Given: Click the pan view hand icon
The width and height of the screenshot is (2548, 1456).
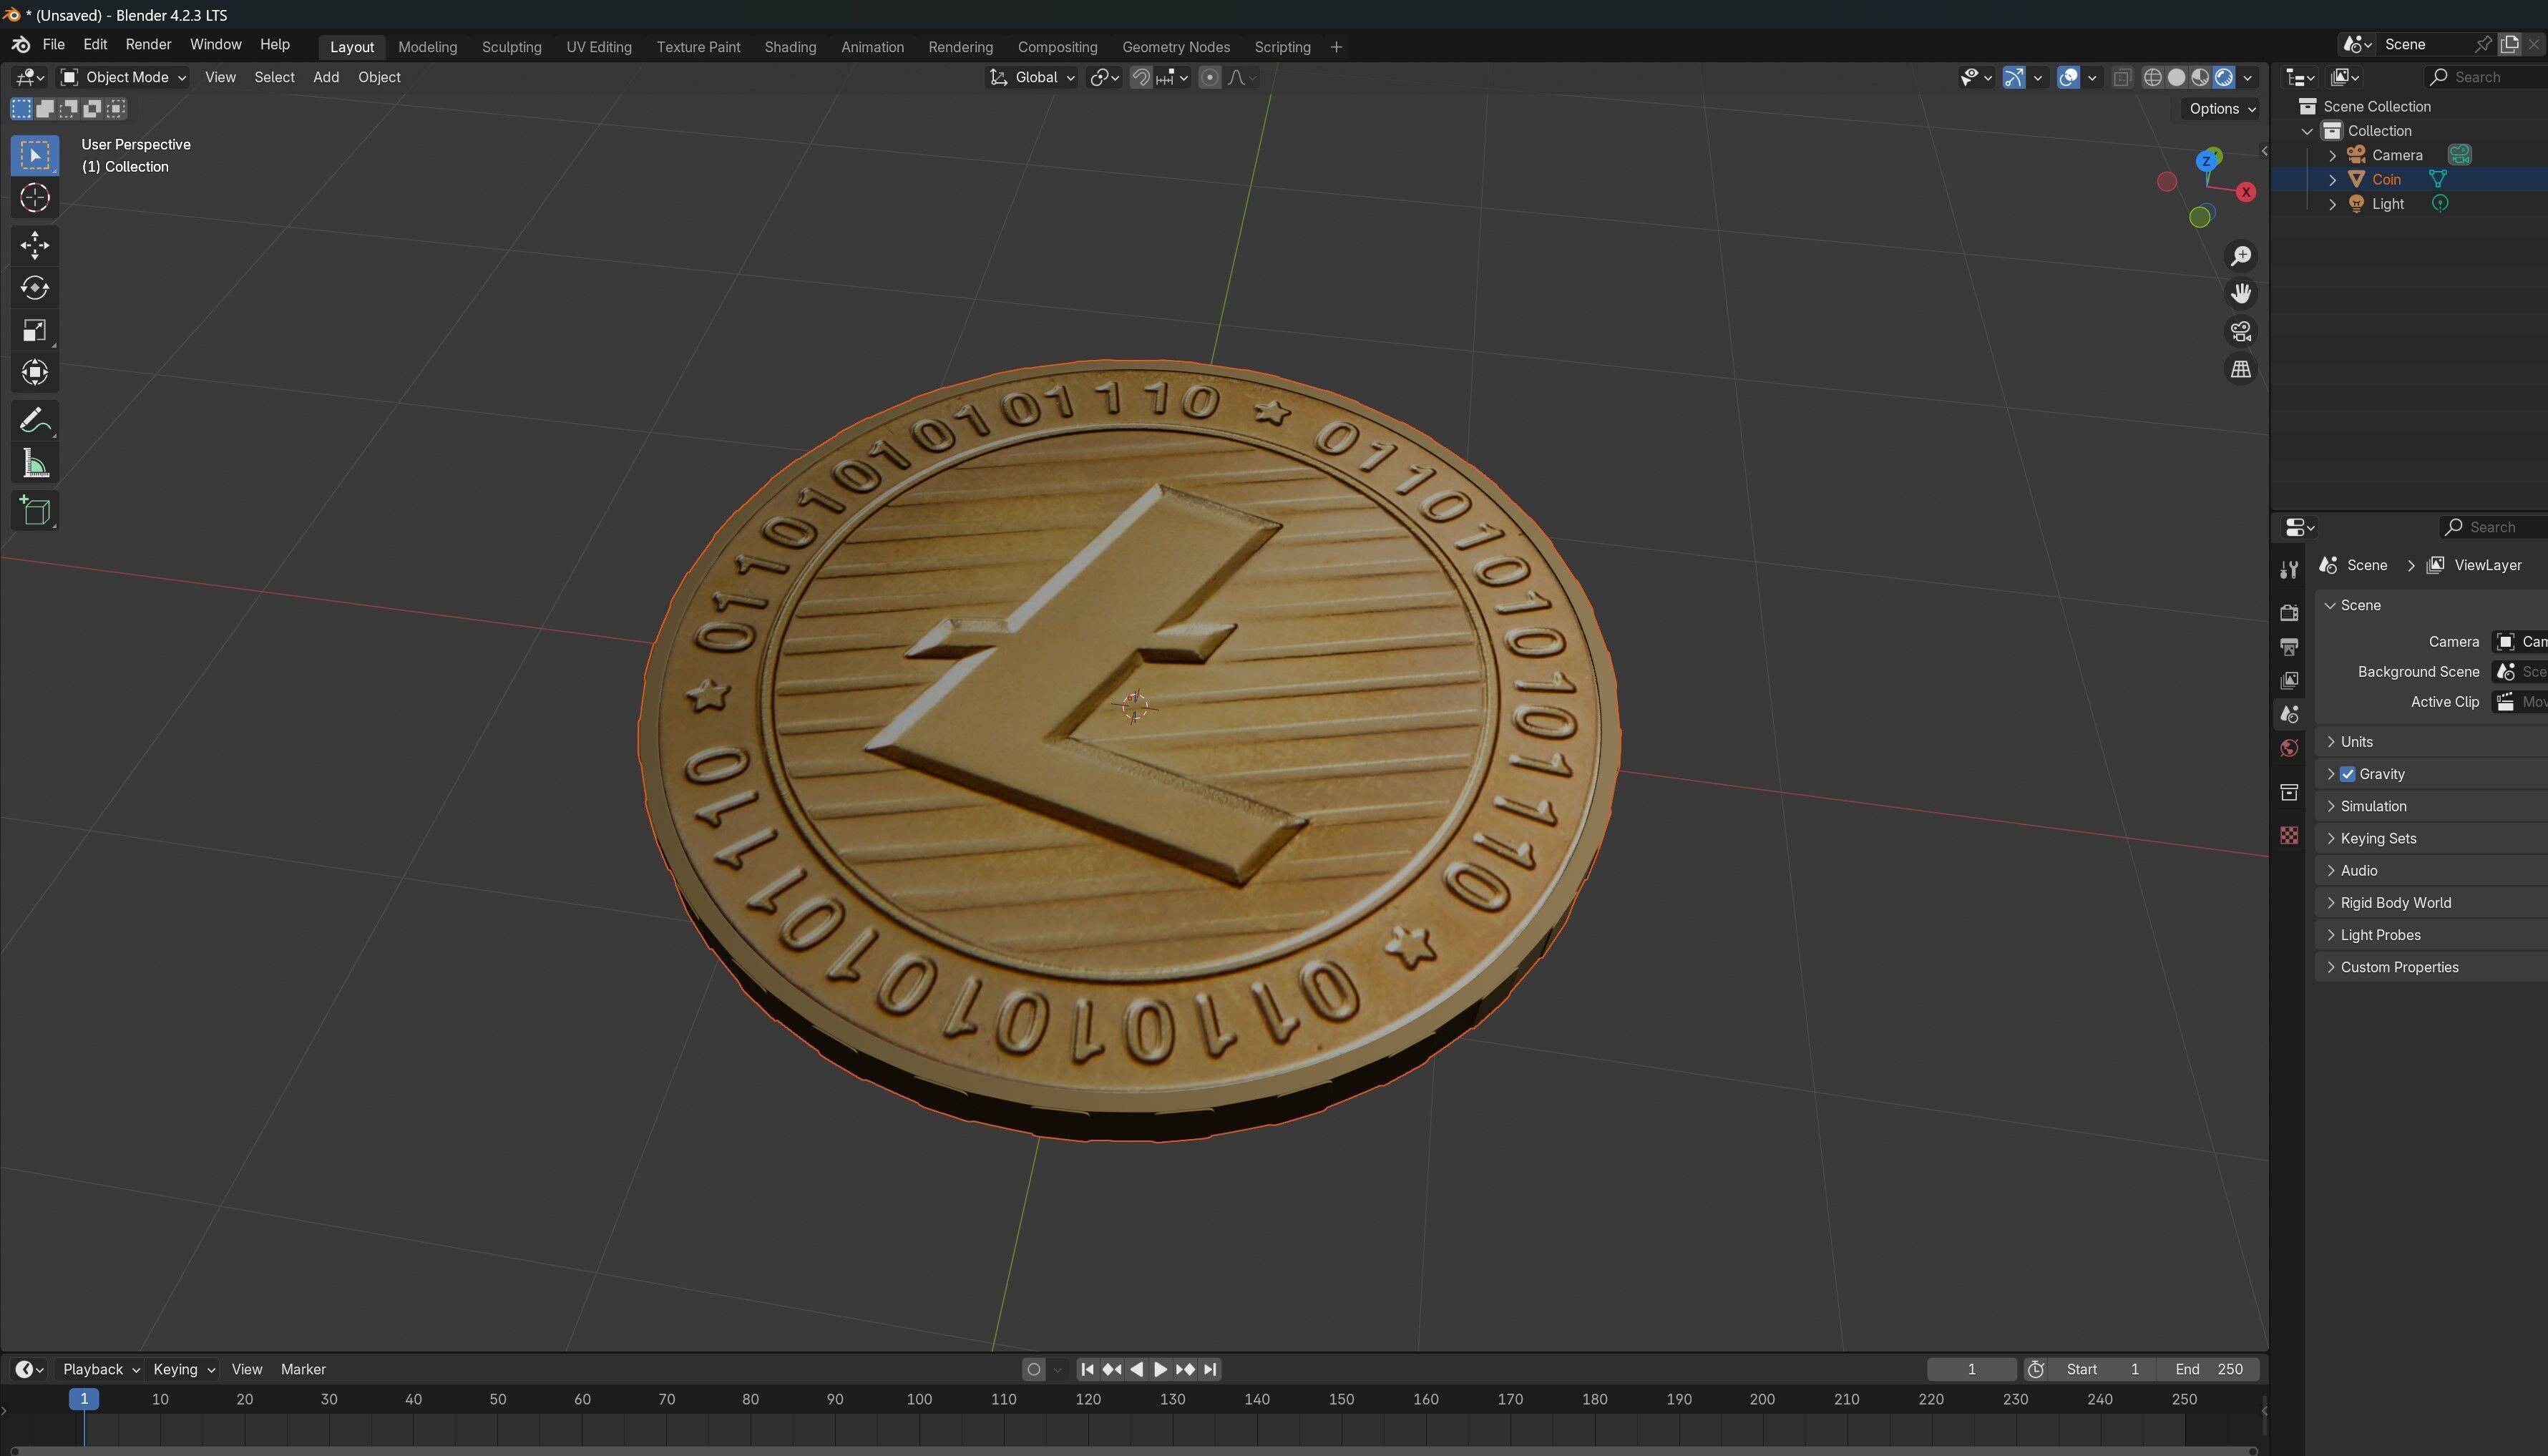Looking at the screenshot, I should [x=2241, y=293].
